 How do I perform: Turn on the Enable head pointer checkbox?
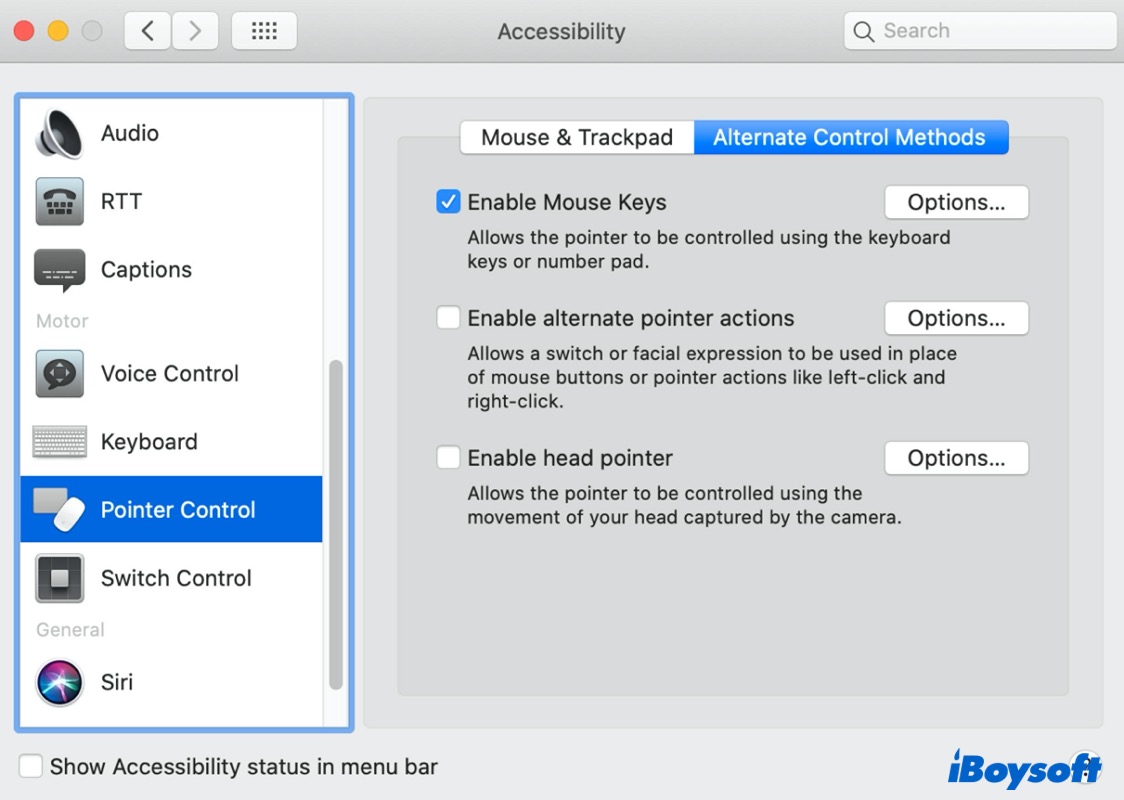pos(448,458)
